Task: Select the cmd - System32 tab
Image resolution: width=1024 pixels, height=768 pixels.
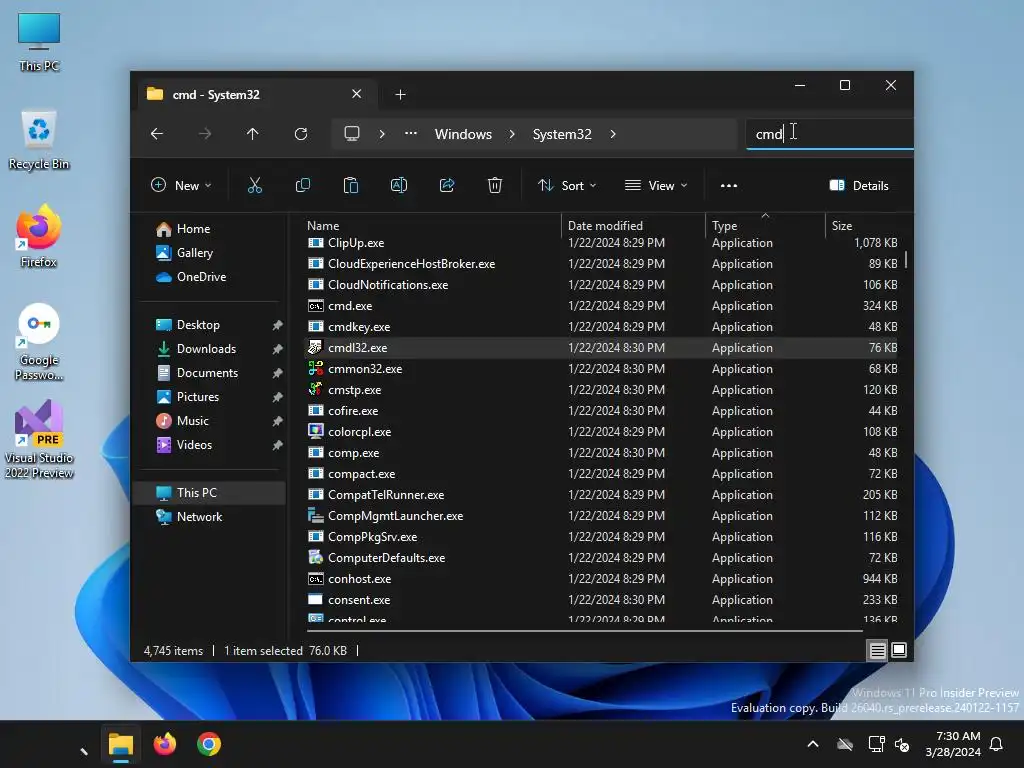Action: (x=255, y=95)
